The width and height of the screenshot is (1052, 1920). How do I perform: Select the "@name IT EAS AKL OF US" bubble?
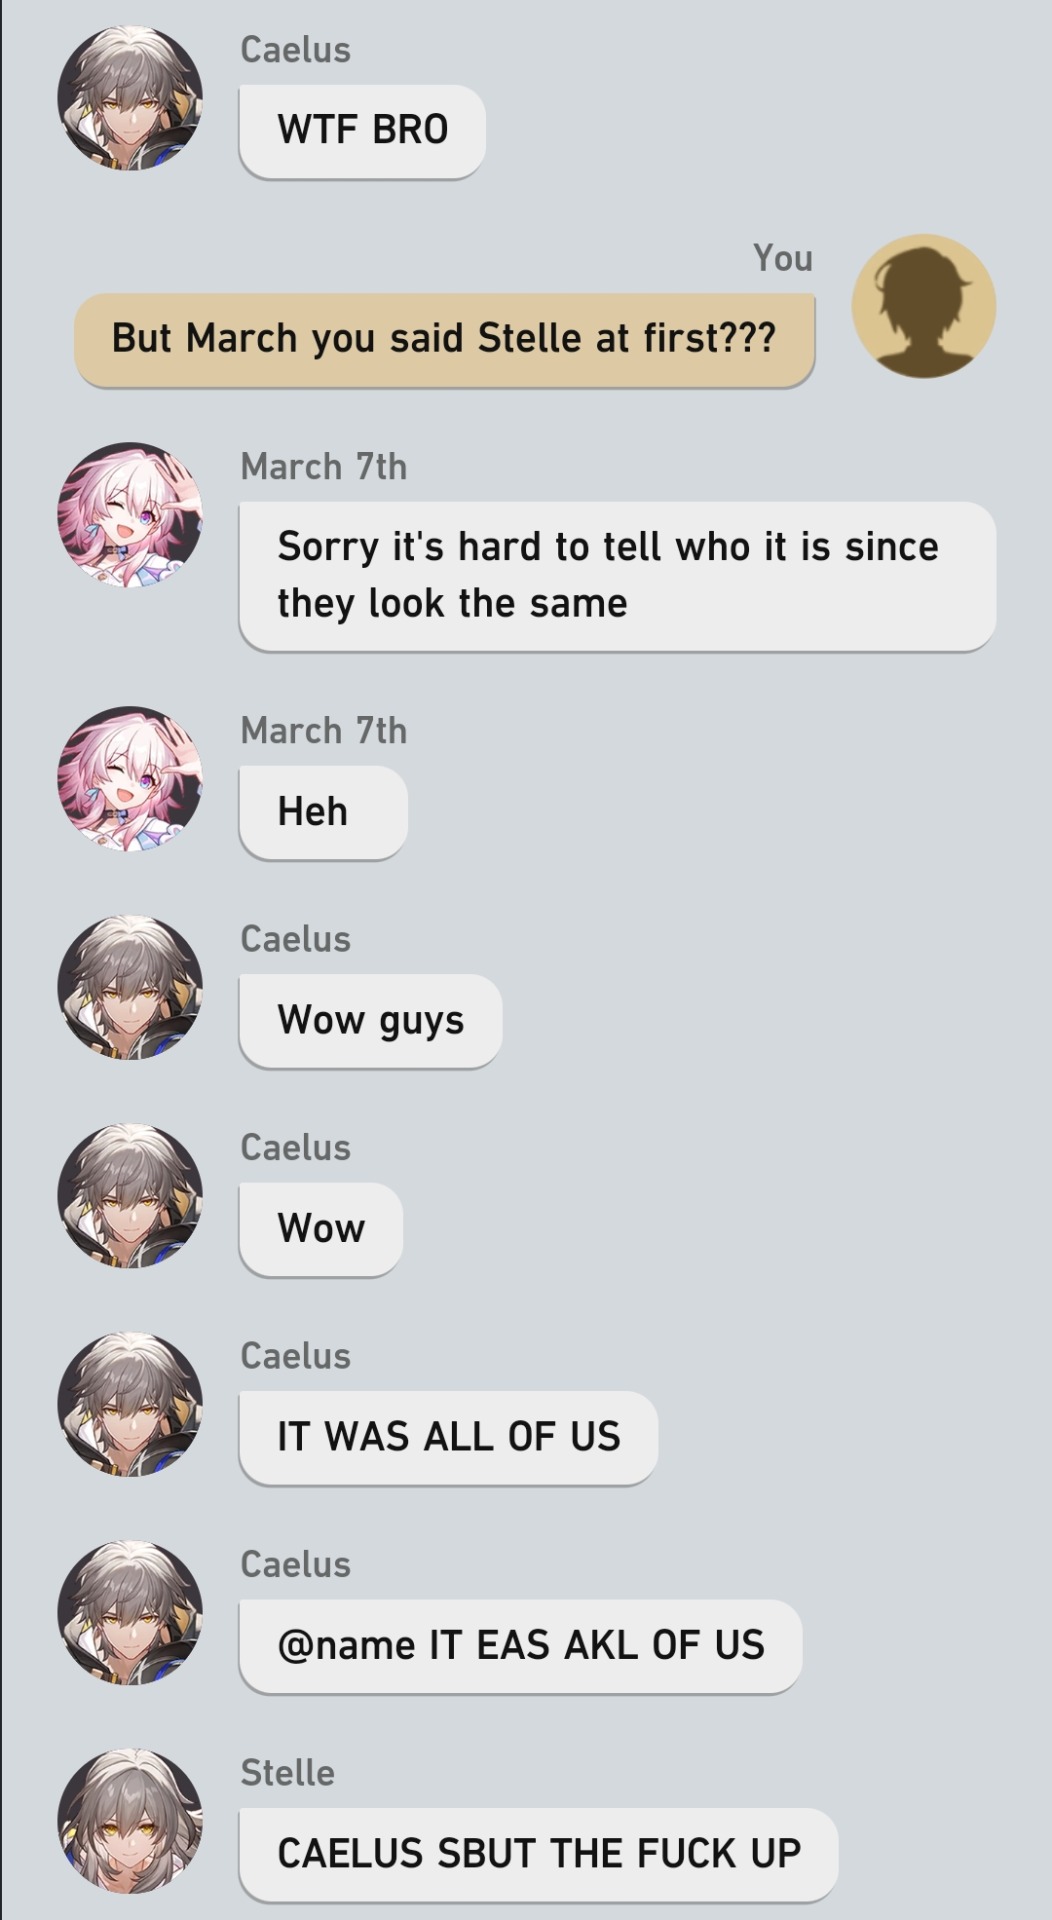tap(520, 1646)
